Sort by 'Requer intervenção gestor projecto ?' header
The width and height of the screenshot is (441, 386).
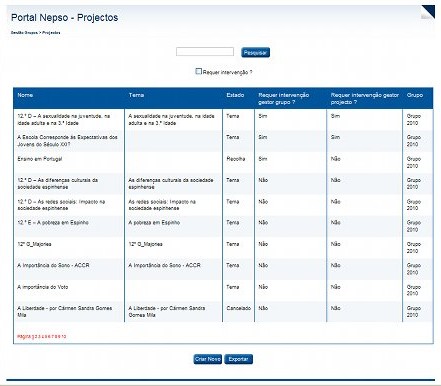click(365, 99)
